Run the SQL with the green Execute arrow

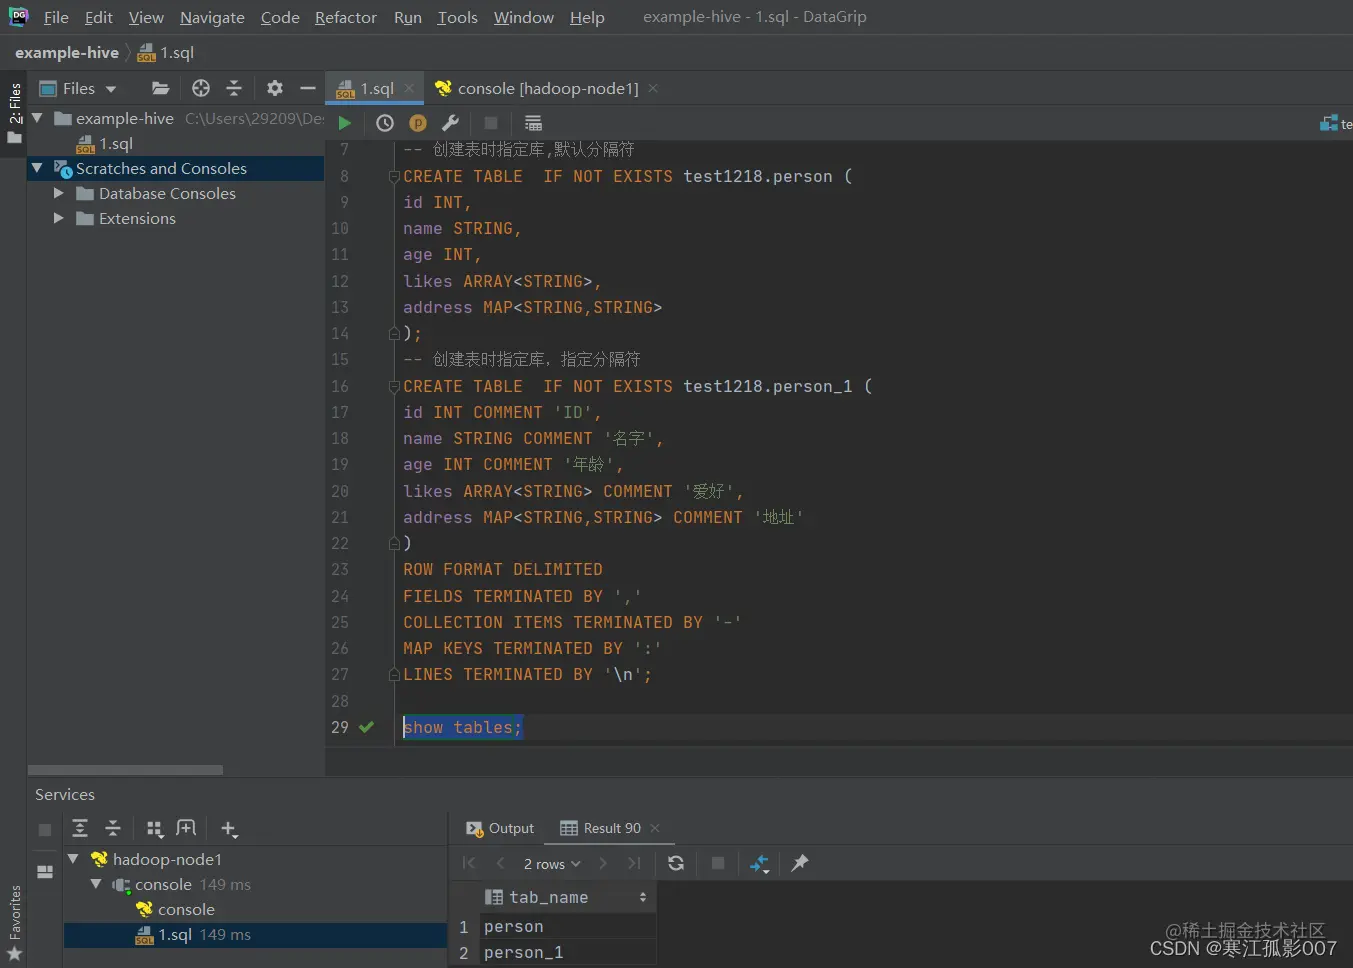[x=345, y=123]
